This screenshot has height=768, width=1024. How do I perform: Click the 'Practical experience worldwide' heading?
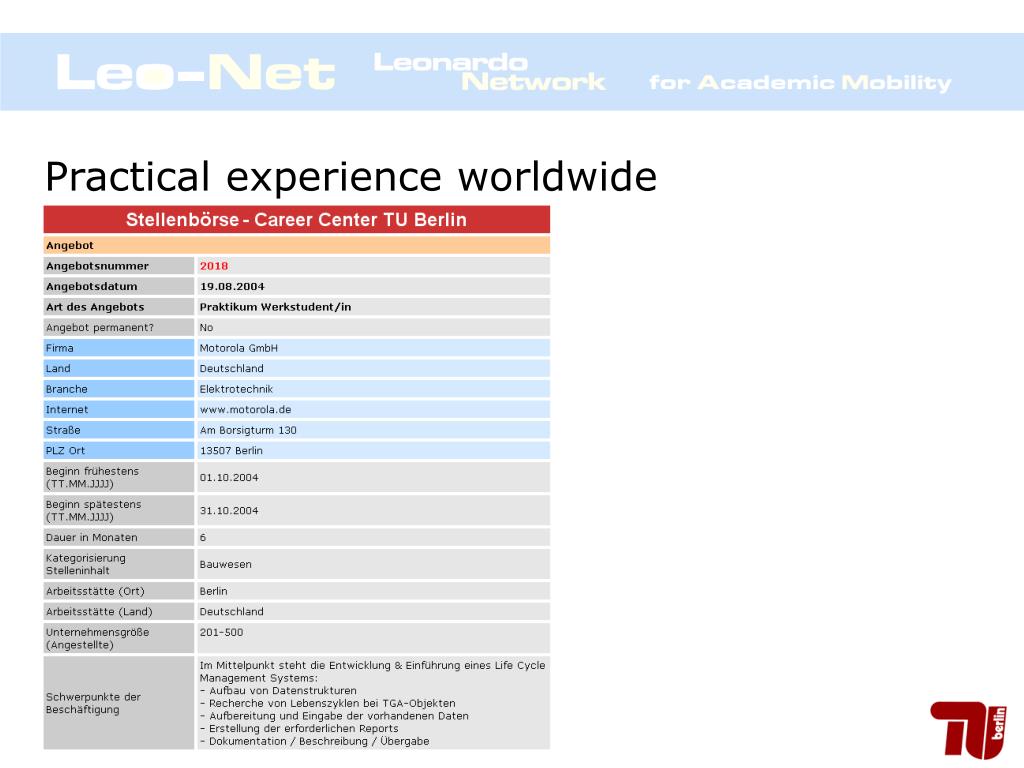tap(351, 176)
